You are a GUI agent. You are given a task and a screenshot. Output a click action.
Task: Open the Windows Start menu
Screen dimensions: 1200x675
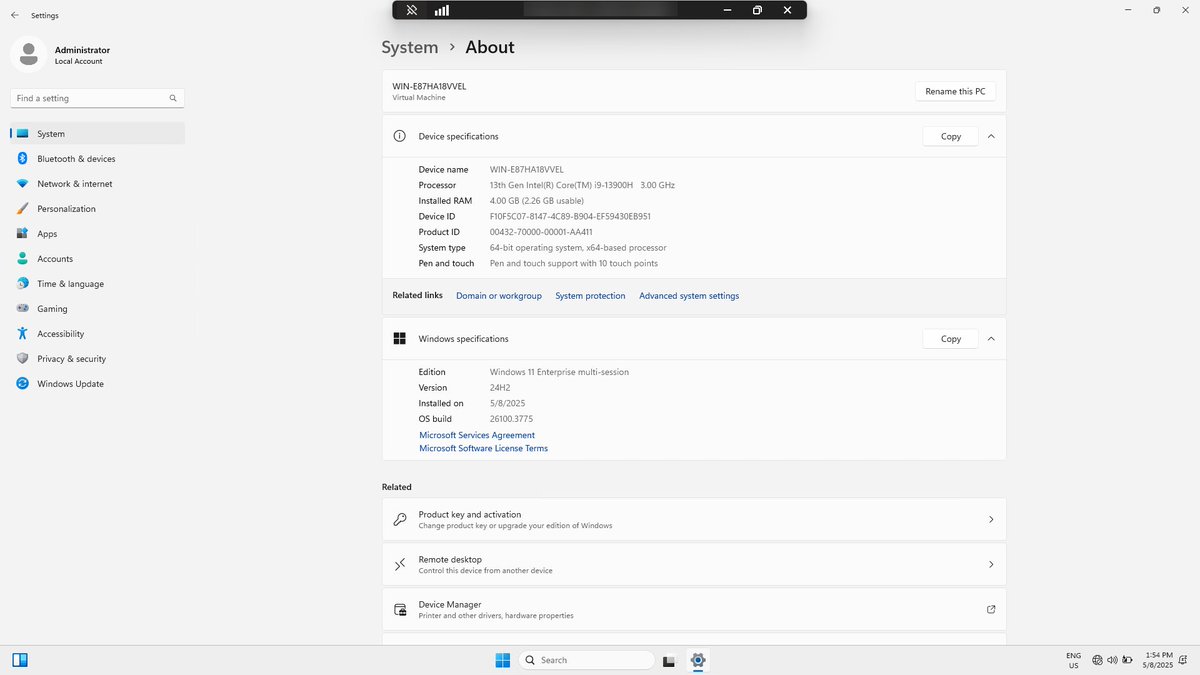tap(502, 660)
